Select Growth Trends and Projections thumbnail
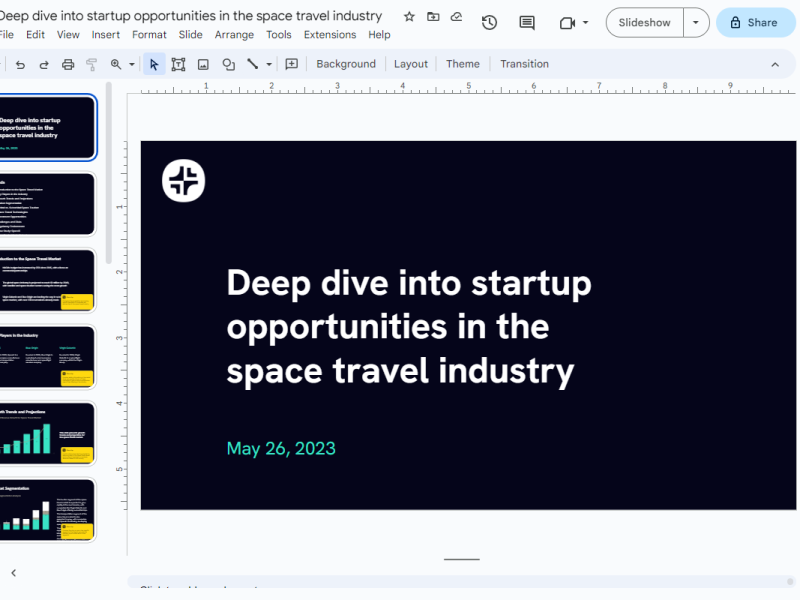800x600 pixels. tap(47, 434)
